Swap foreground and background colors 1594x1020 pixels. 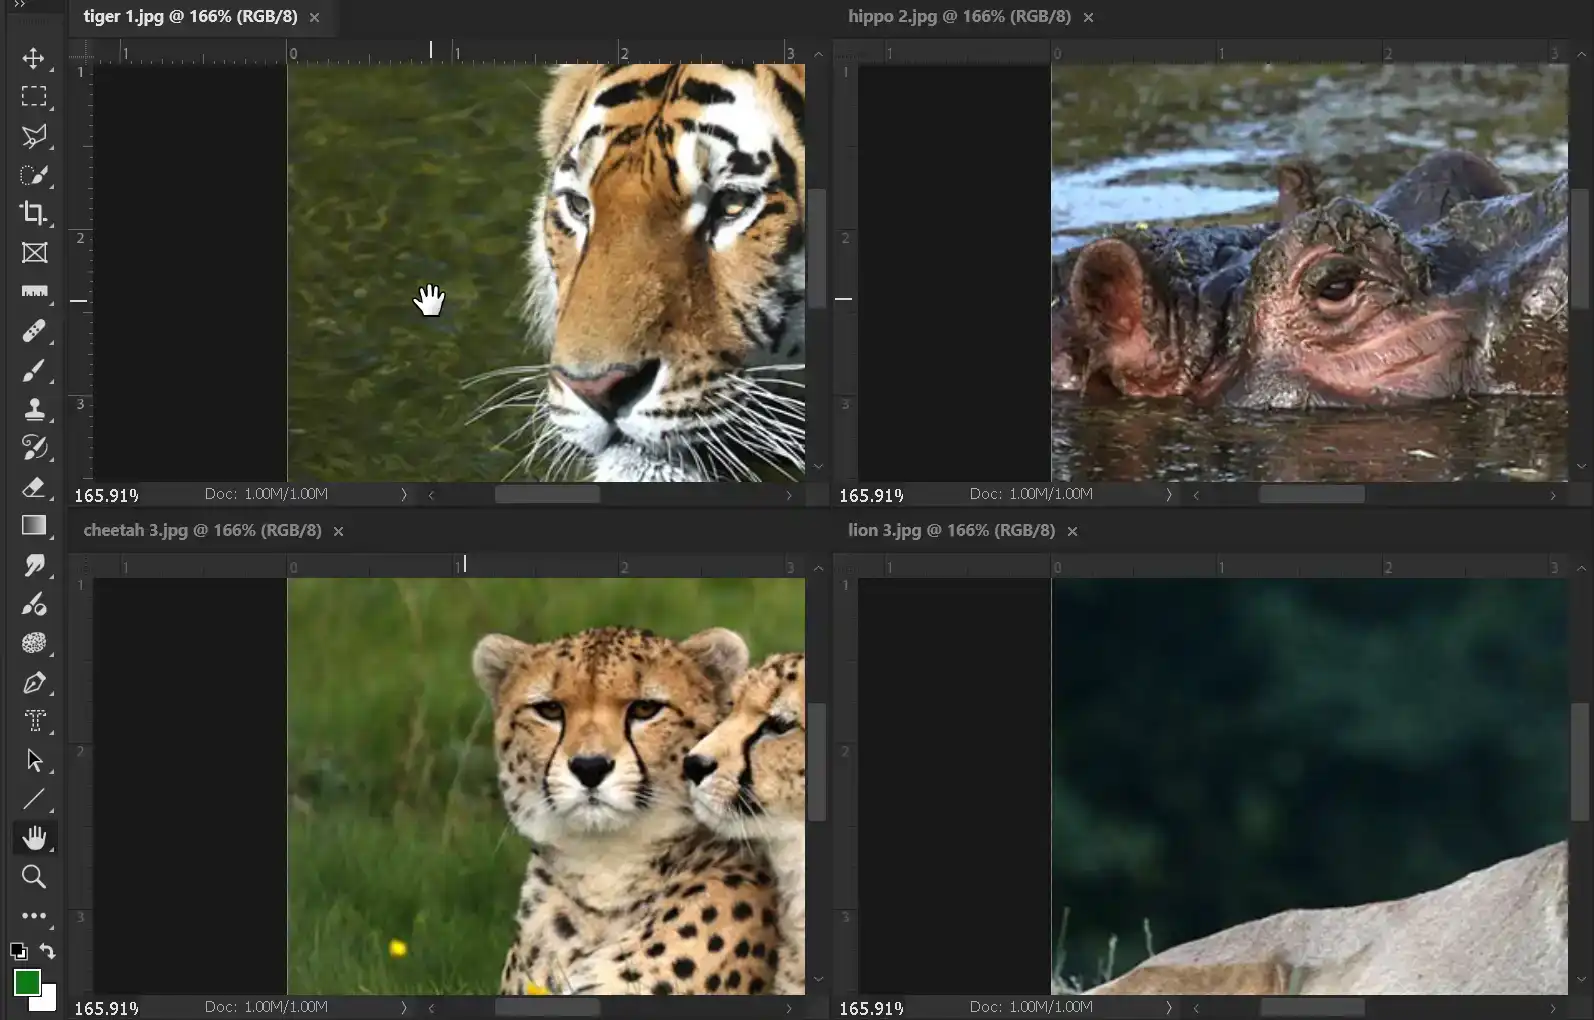pyautogui.click(x=47, y=951)
